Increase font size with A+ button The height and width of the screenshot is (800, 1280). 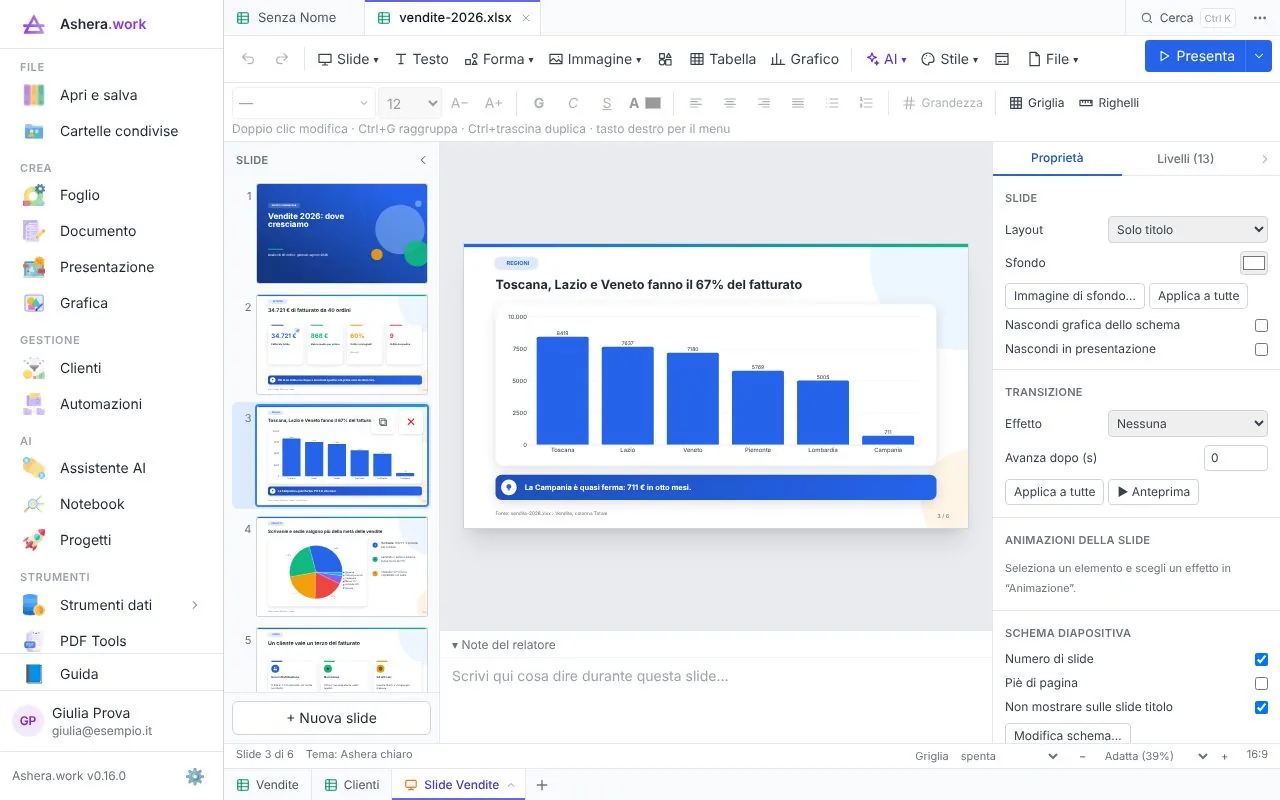tap(493, 103)
